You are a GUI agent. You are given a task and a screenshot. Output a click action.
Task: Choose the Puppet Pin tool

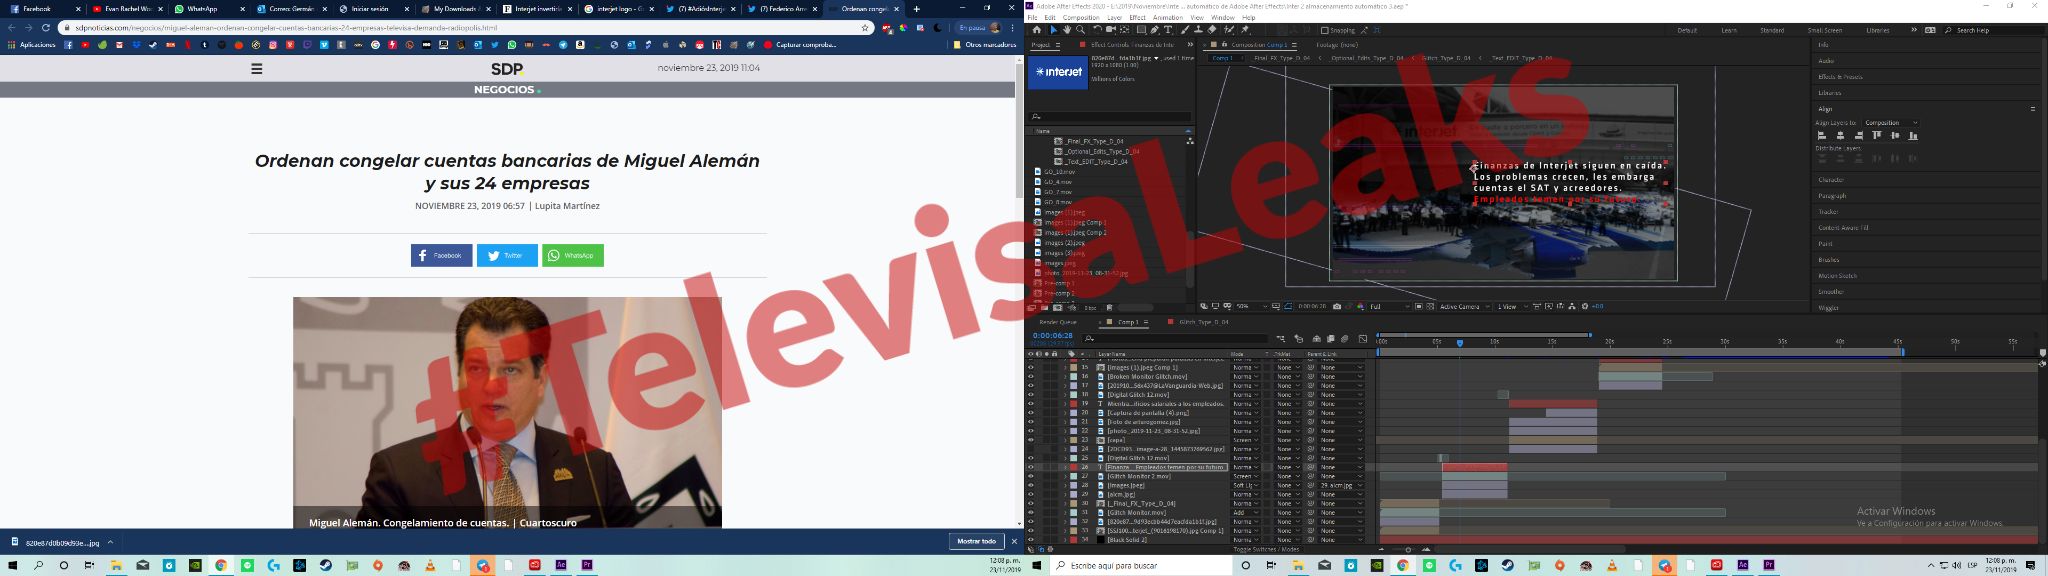(1244, 30)
